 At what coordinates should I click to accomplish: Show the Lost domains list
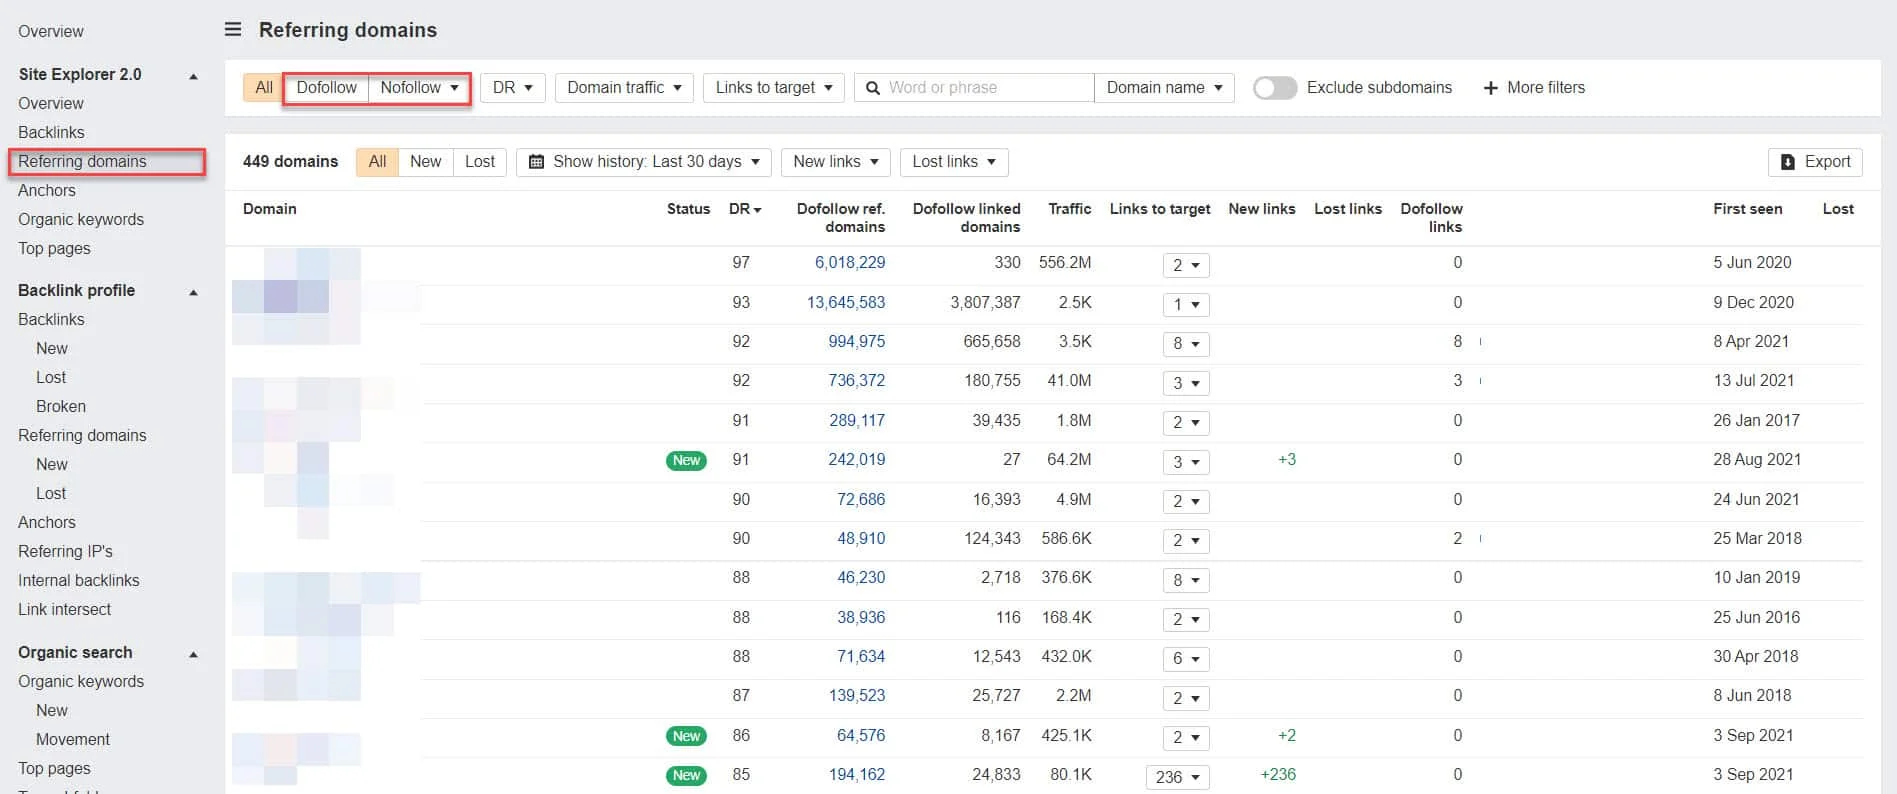[x=479, y=162]
